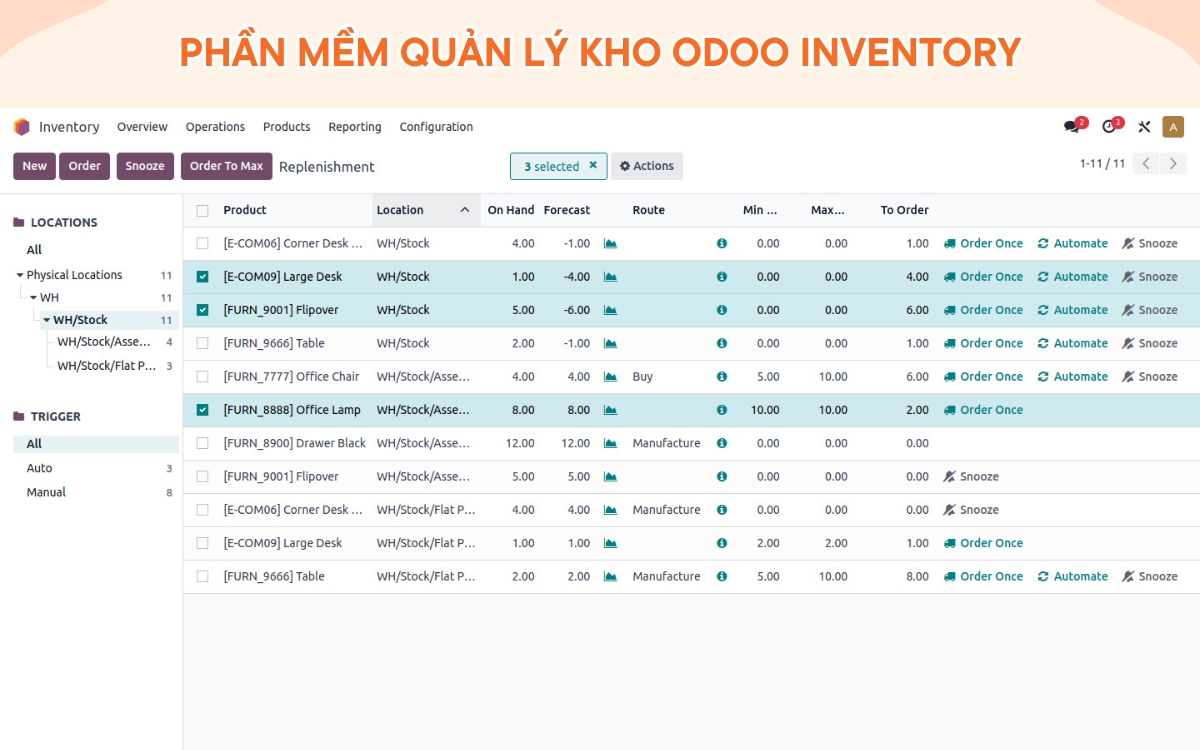Screen dimensions: 1200x750
Task: Collapse the WH/Stock location node
Action: 47,320
